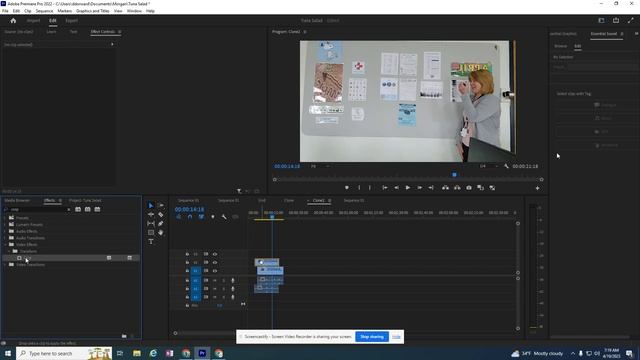The image size is (640, 360).
Task: Click Stop sharing button
Action: point(372,337)
